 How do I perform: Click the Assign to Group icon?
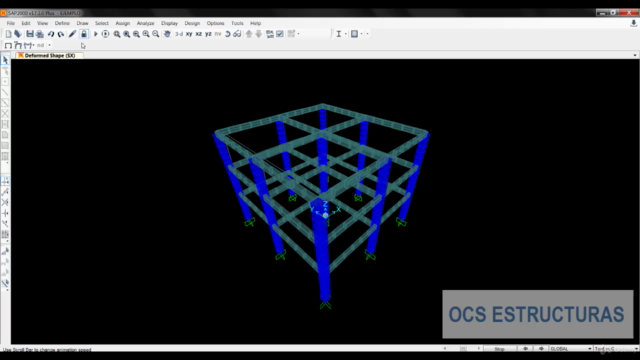[291, 34]
